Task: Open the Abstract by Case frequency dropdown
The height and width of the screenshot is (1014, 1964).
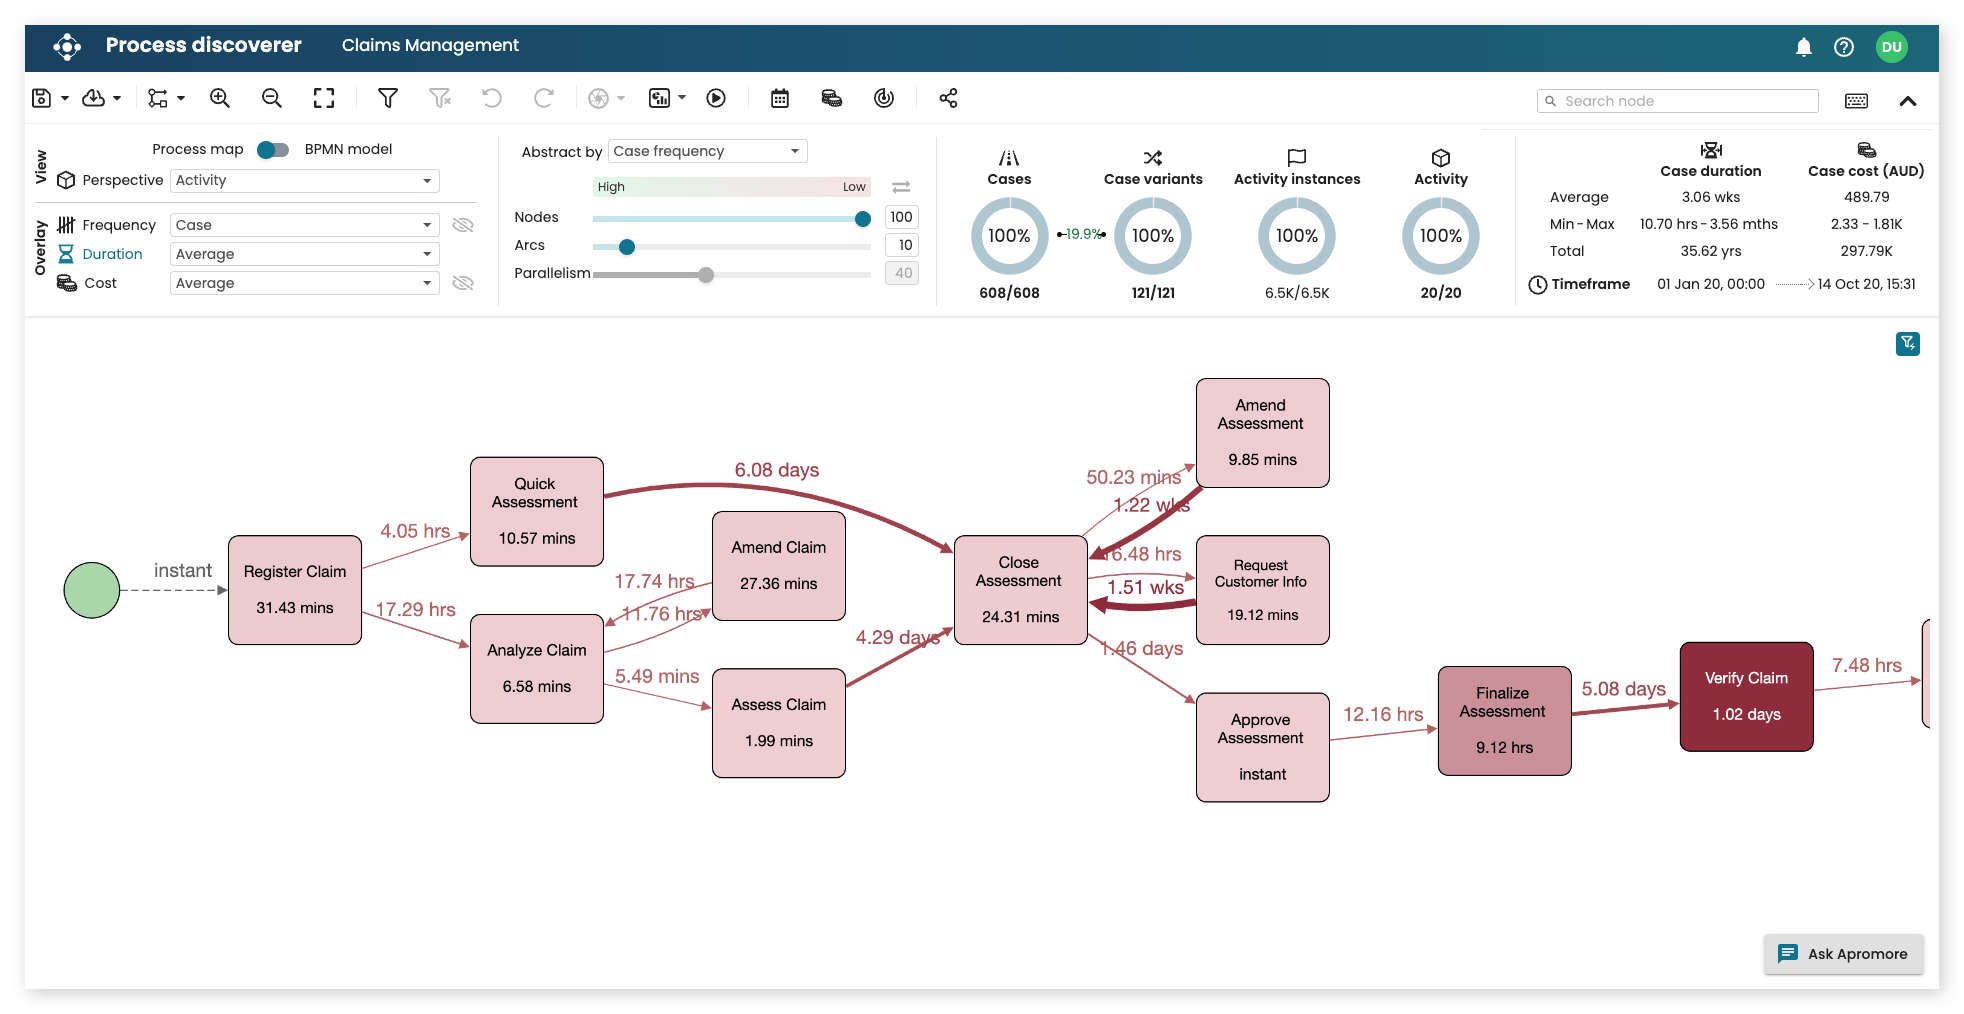Action: tap(706, 150)
